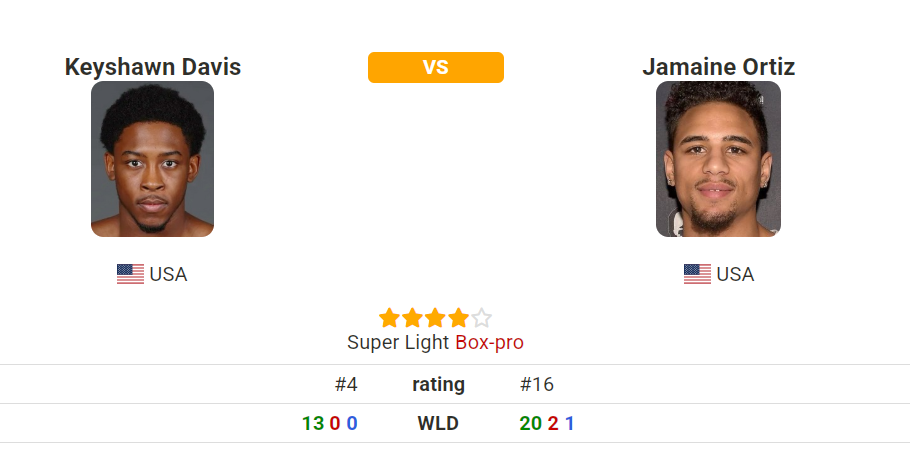Click Jamaine Ortiz portrait photo
The image size is (910, 455).
click(718, 159)
